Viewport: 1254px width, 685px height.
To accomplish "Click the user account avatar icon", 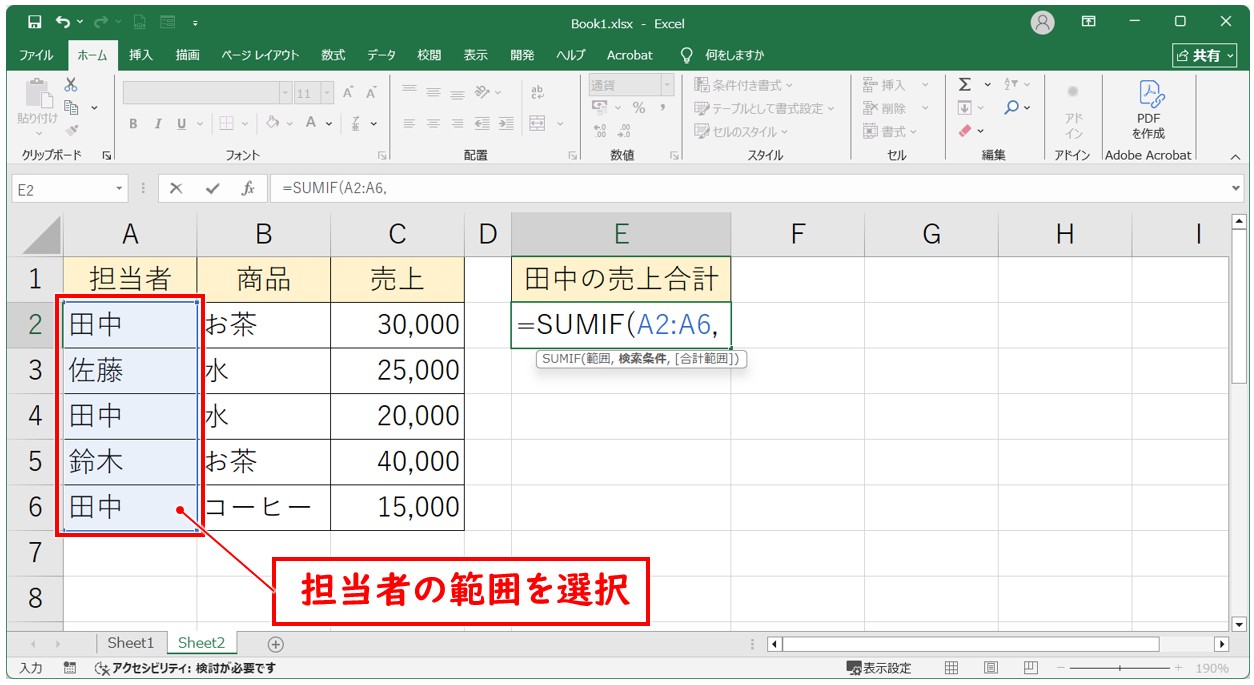I will 1043,22.
